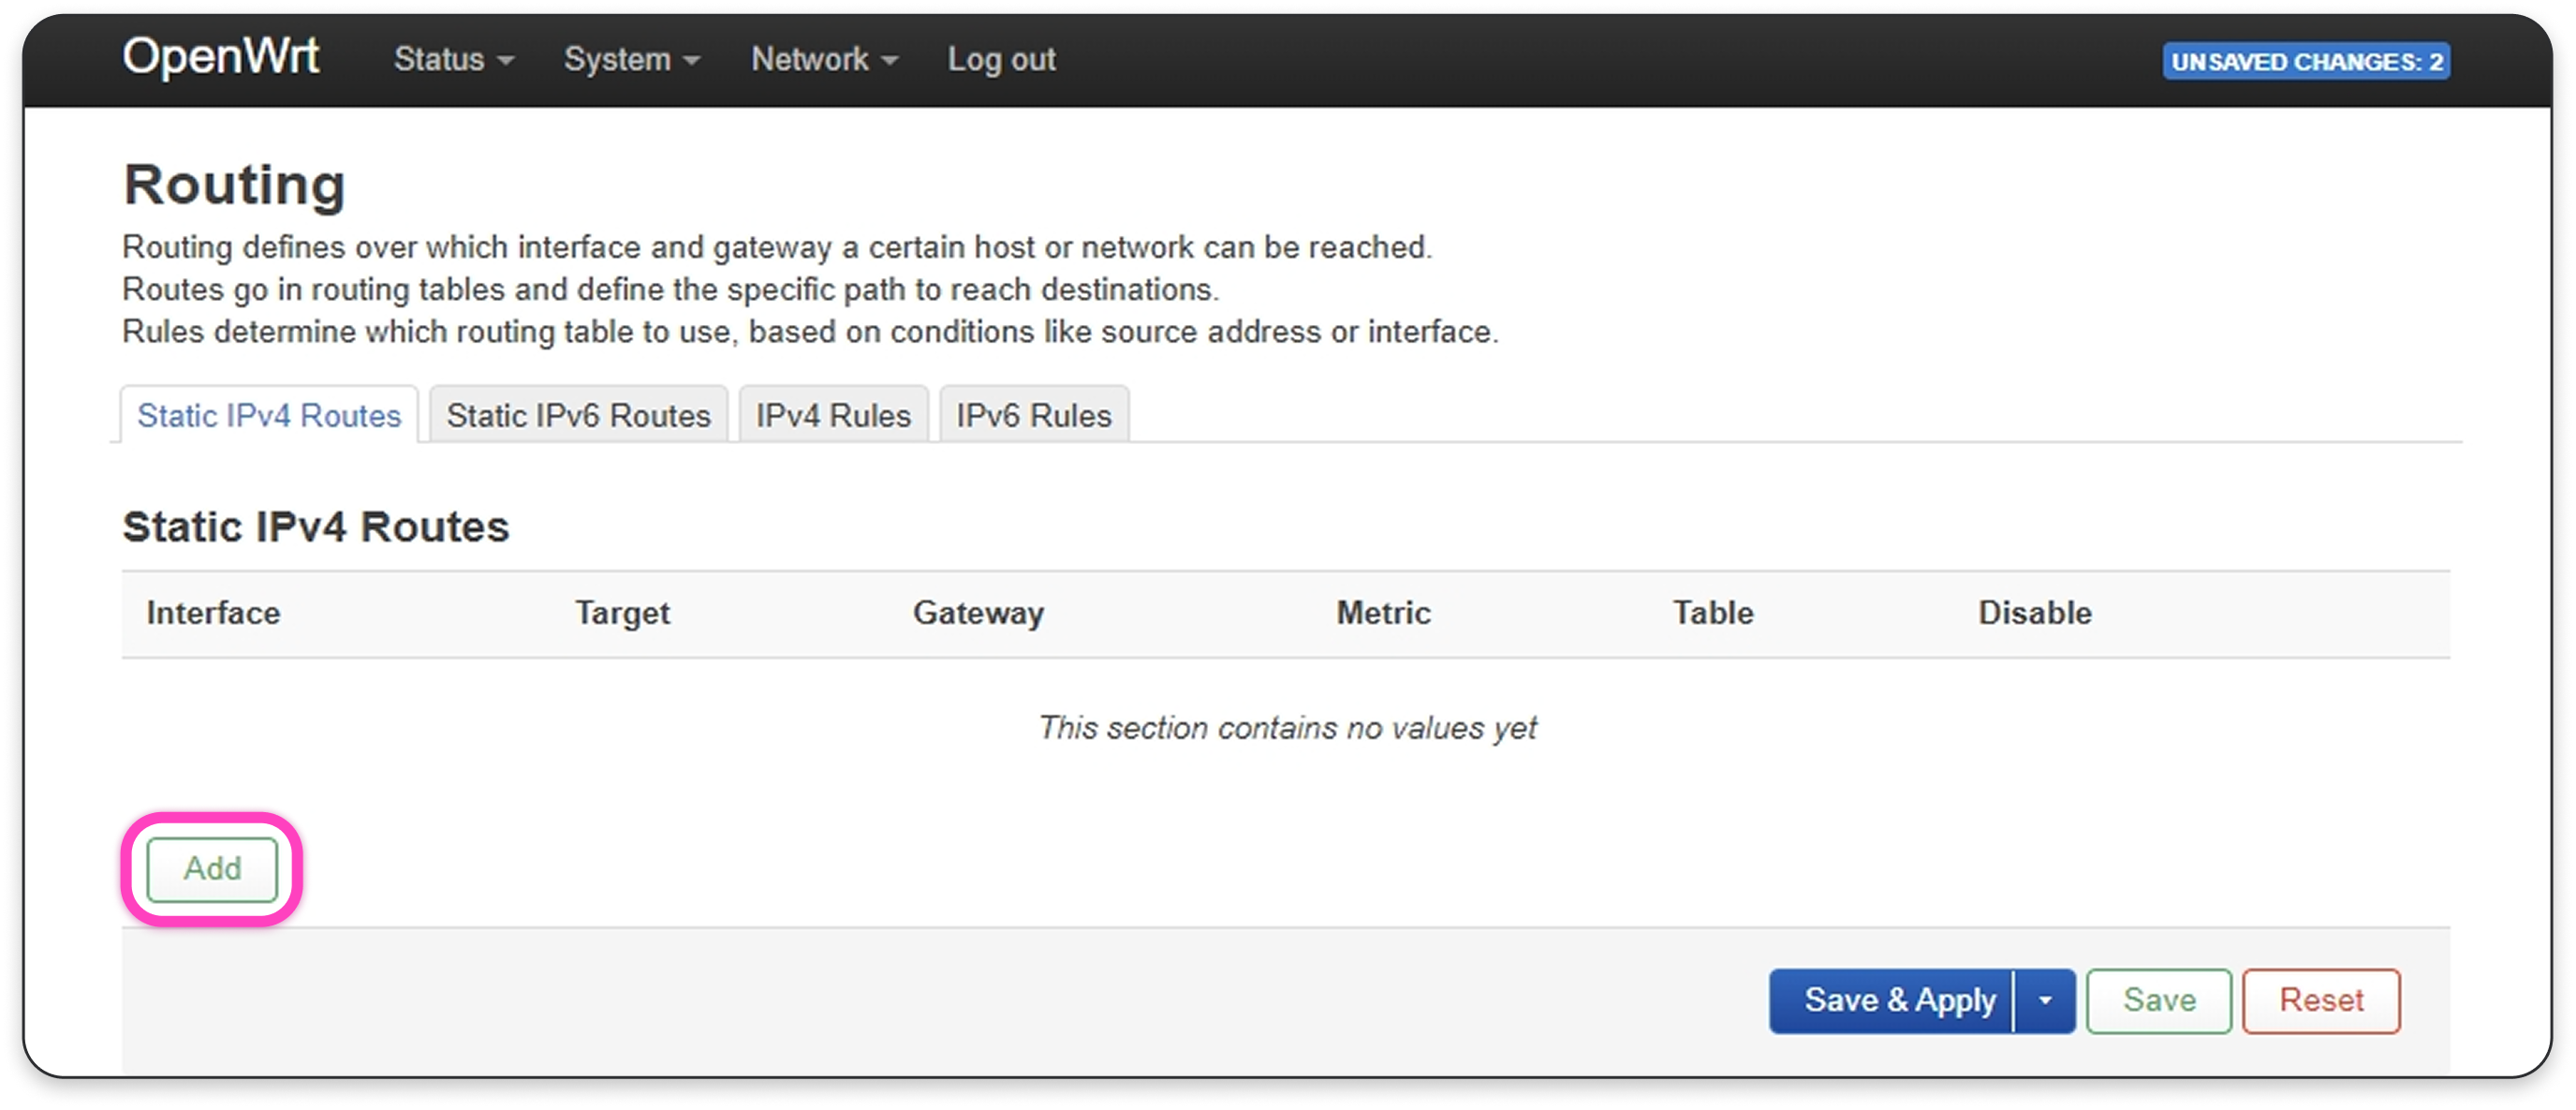Click the Log out link
Screen dimensions: 2576x1110
(1001, 60)
